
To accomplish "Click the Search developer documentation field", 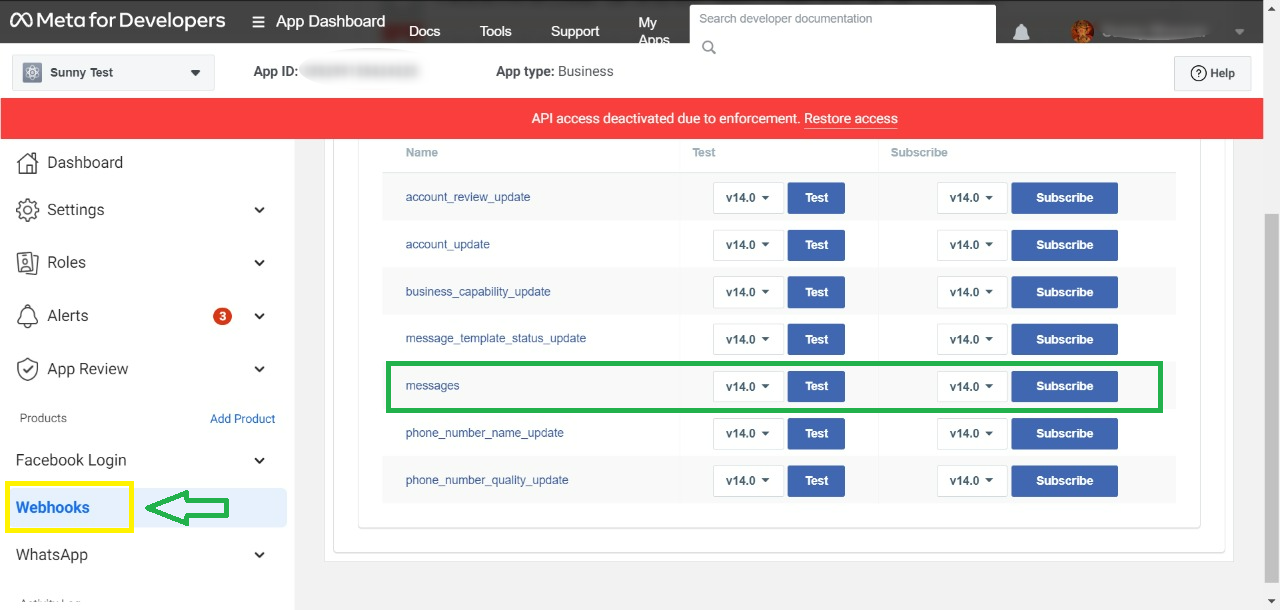I will 842,19.
